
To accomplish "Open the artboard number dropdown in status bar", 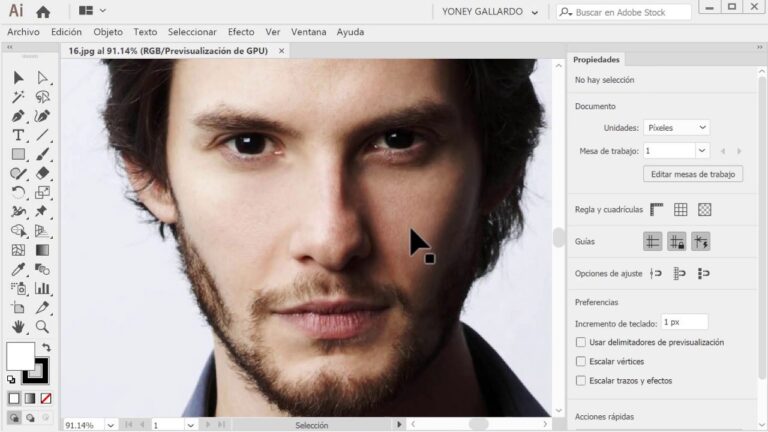I will pyautogui.click(x=190, y=425).
